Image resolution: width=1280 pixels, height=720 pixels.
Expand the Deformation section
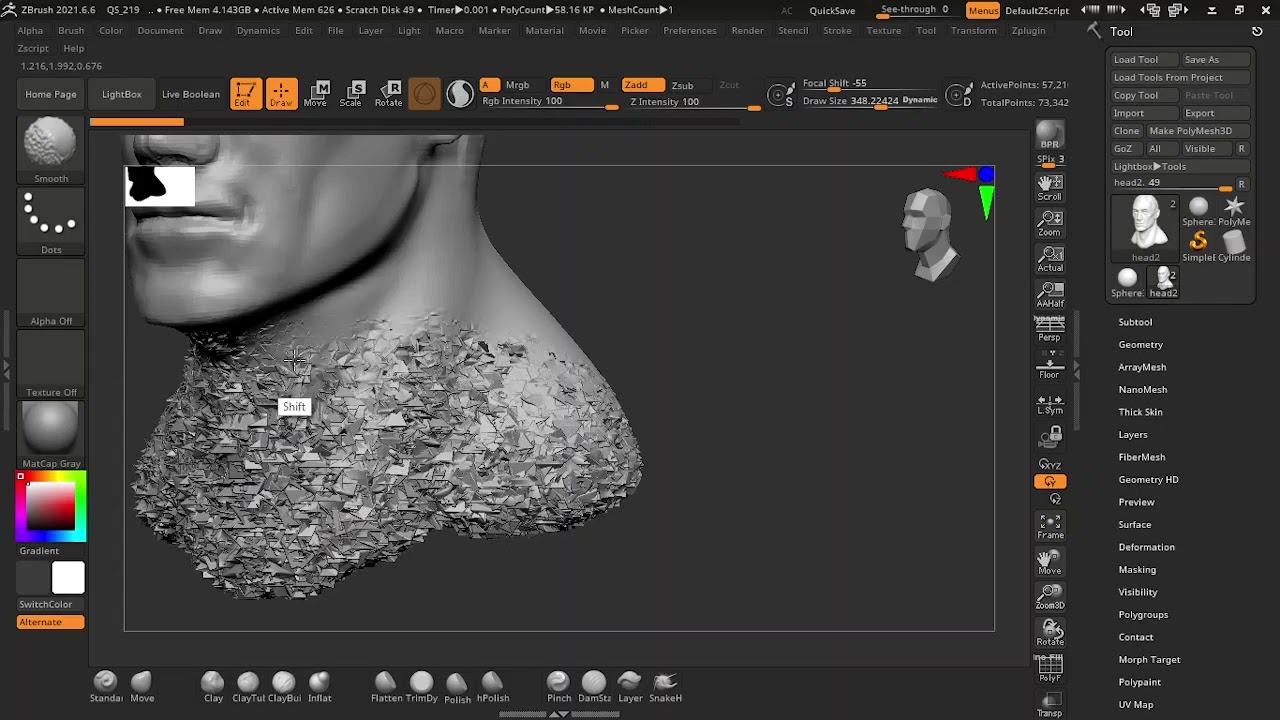[1146, 547]
